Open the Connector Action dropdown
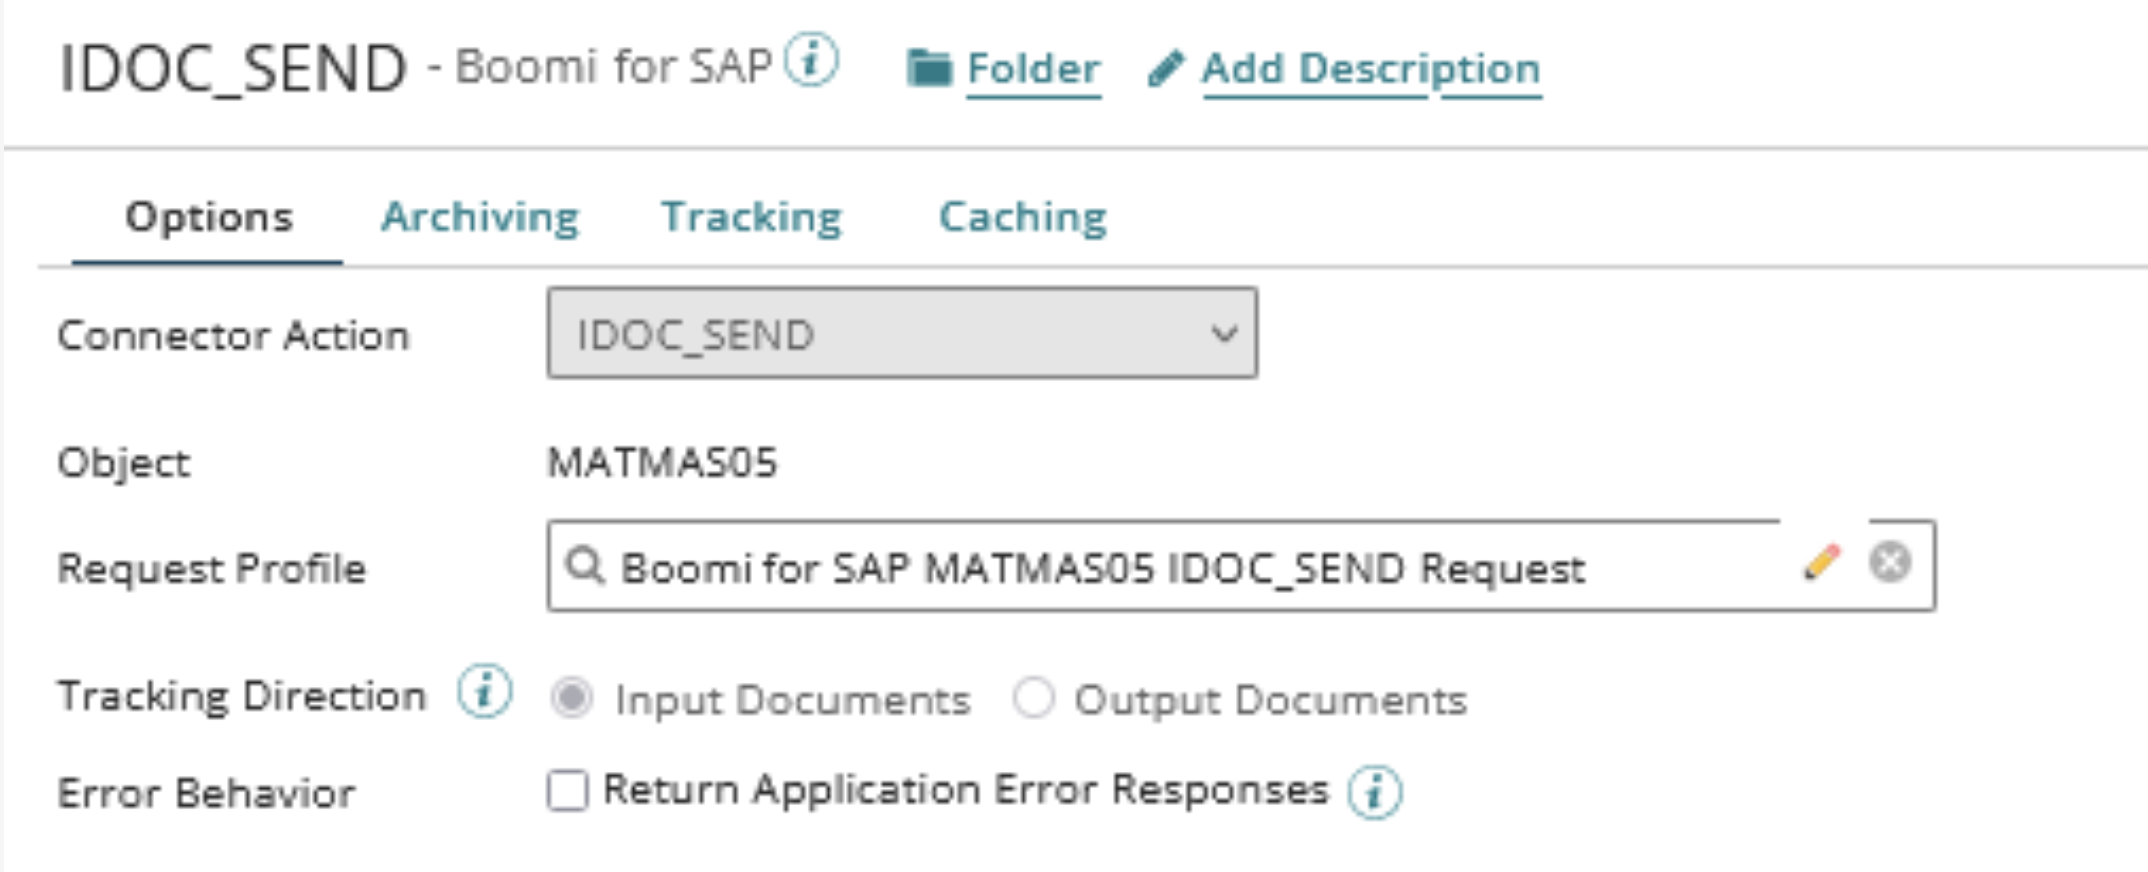The image size is (2148, 872). pos(902,334)
